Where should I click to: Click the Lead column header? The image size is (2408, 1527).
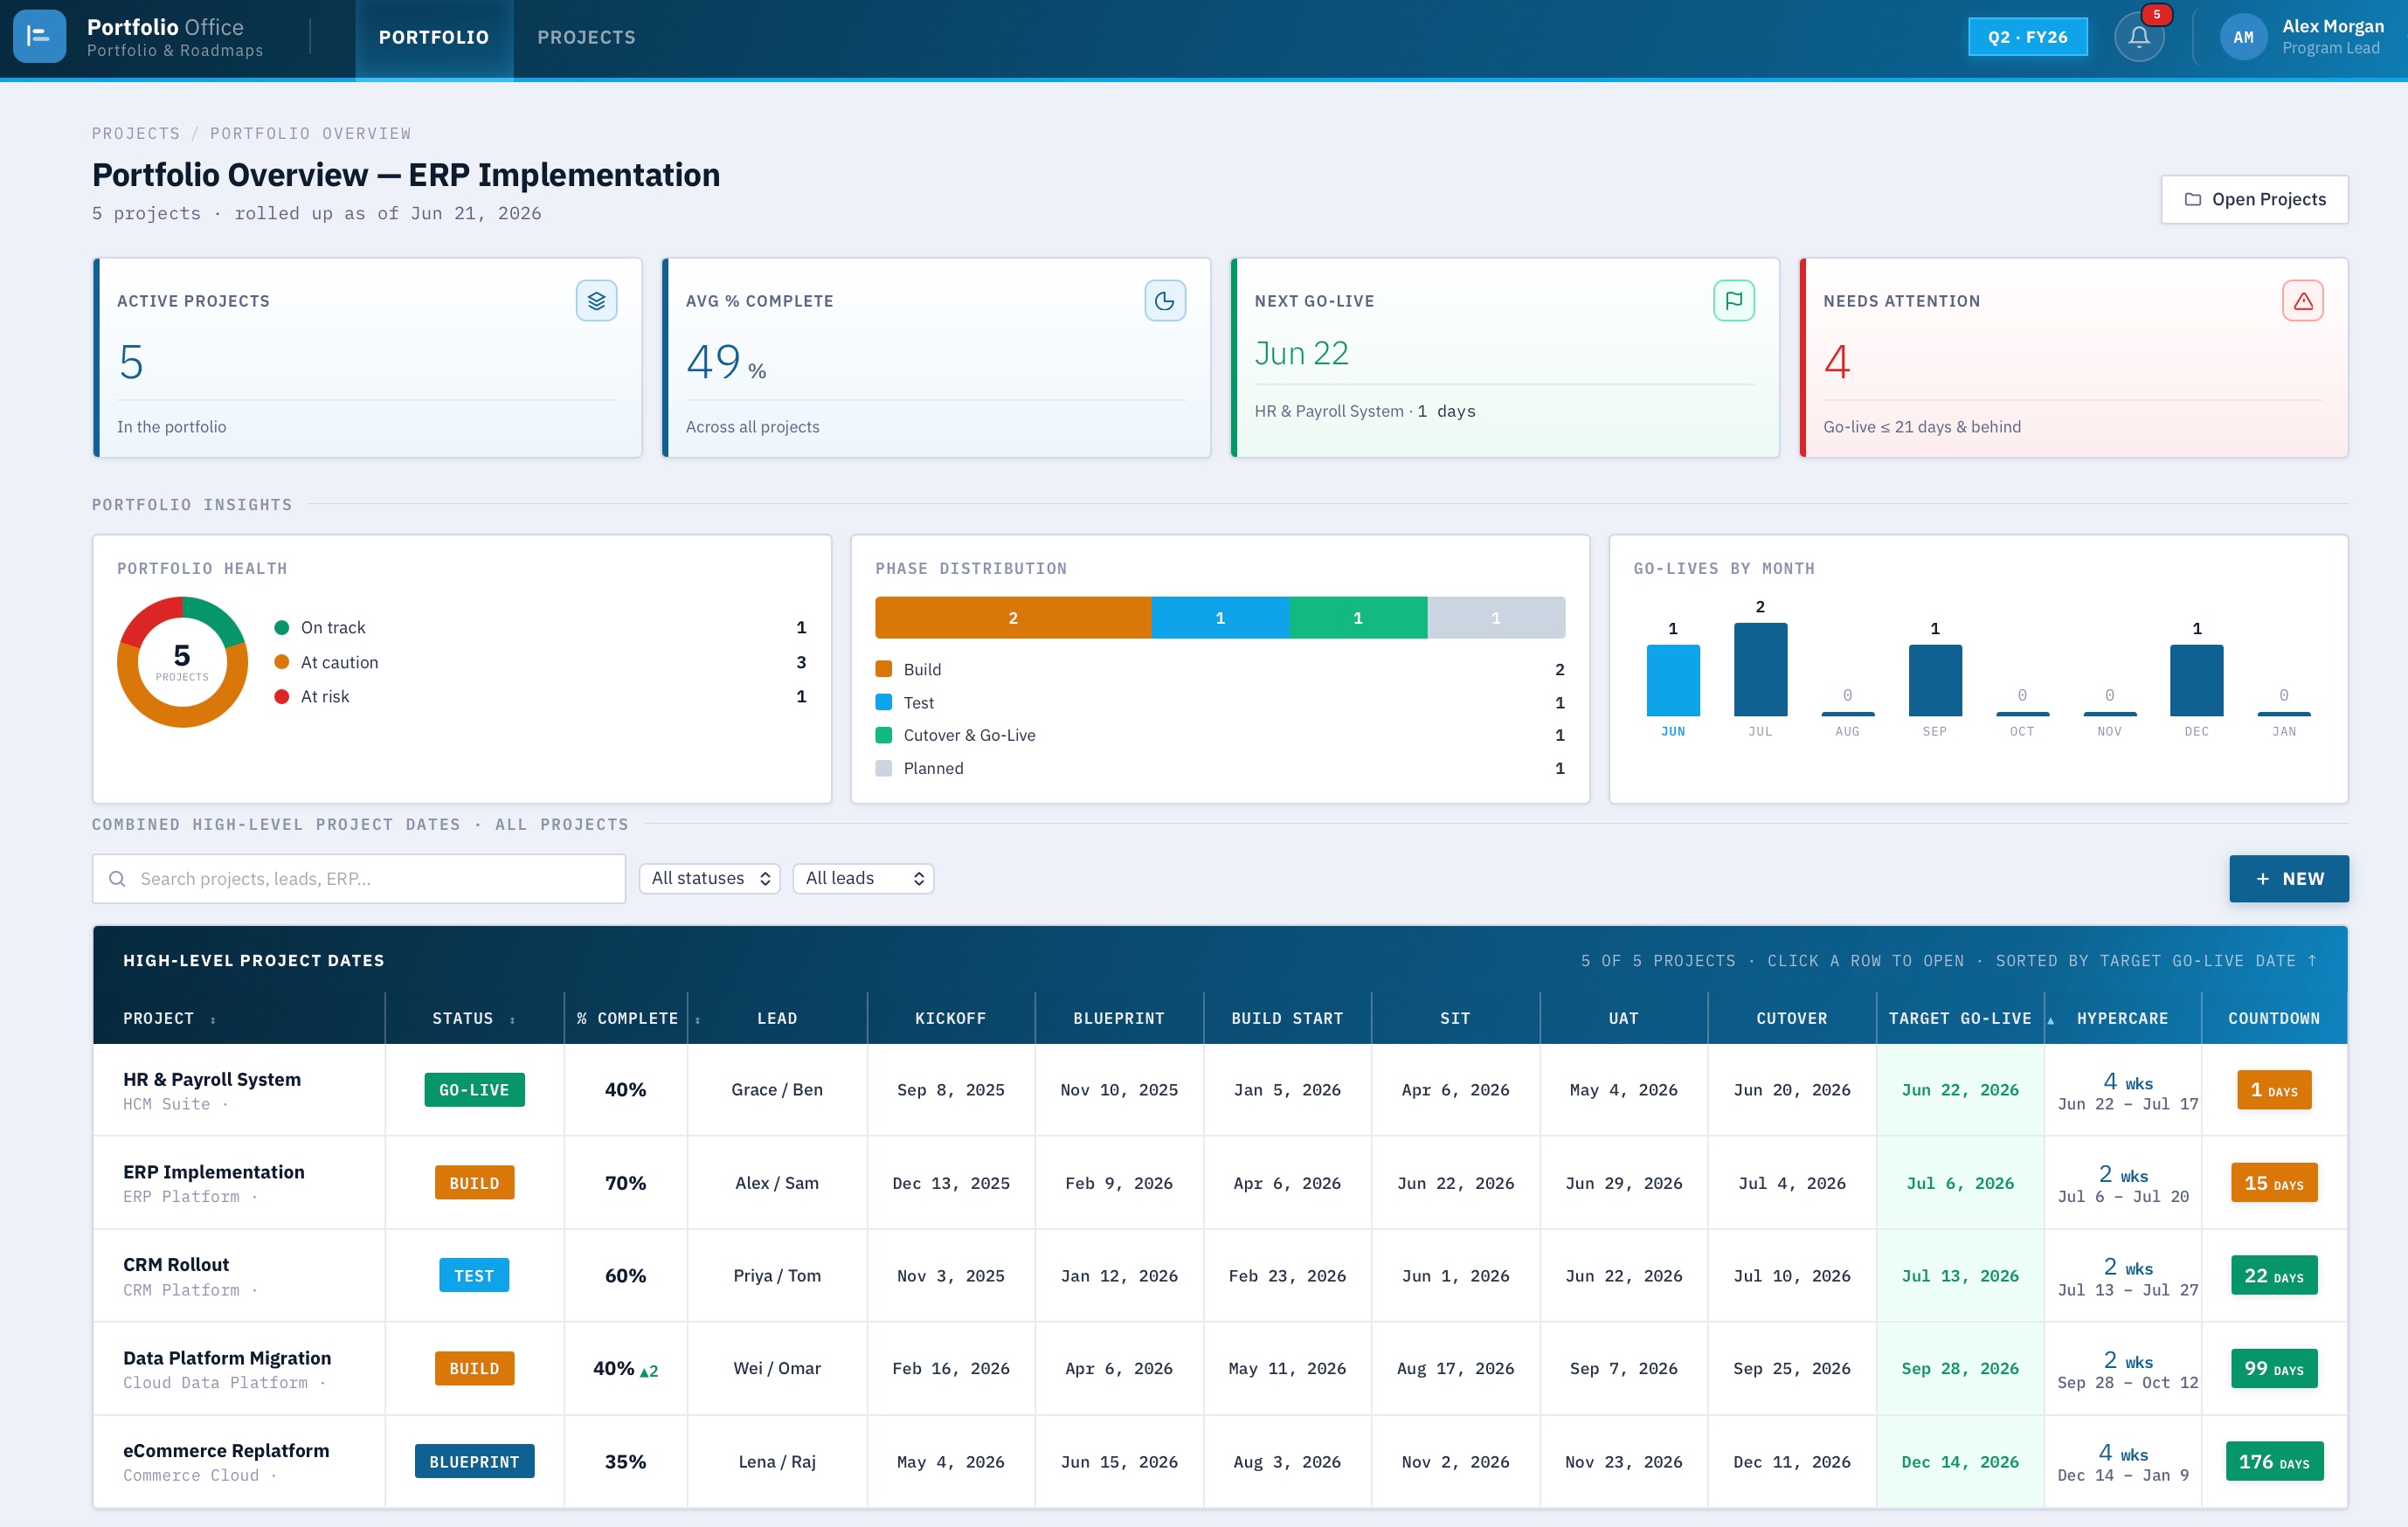pyautogui.click(x=777, y=1018)
